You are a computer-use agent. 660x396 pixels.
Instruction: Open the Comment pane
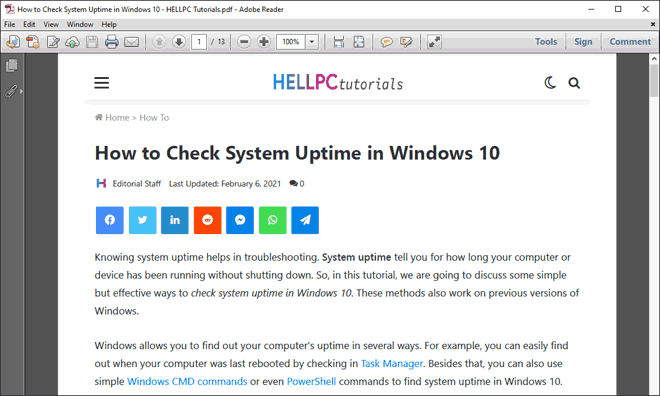(630, 42)
